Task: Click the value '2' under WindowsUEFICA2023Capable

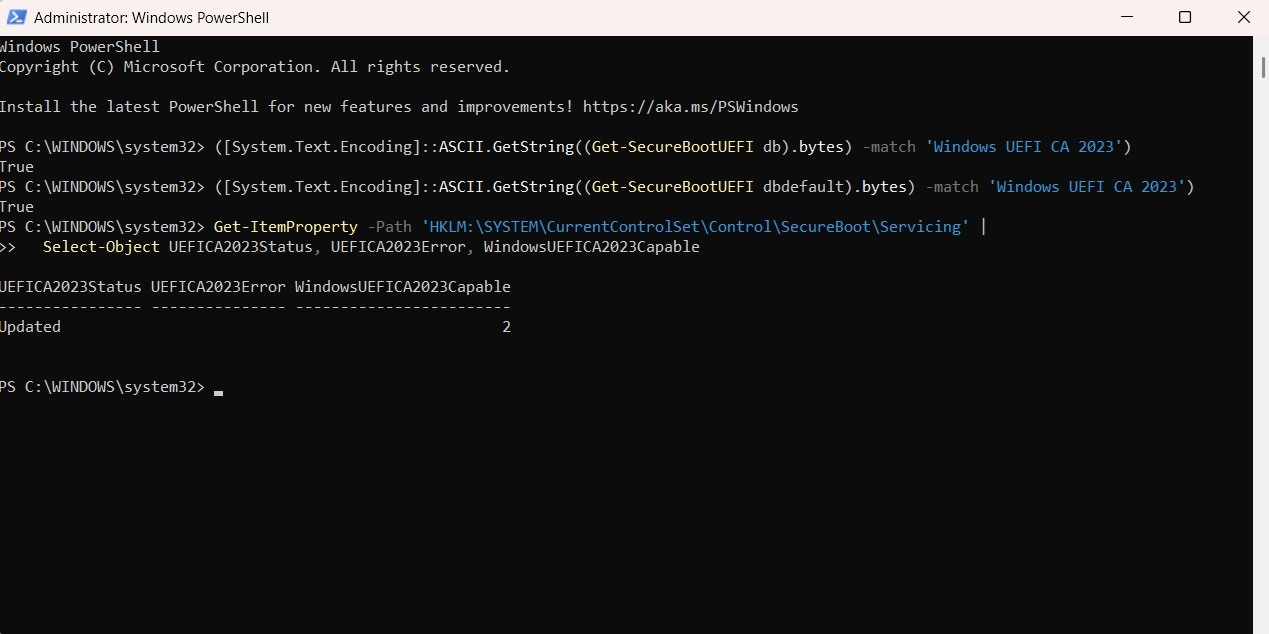Action: (506, 327)
